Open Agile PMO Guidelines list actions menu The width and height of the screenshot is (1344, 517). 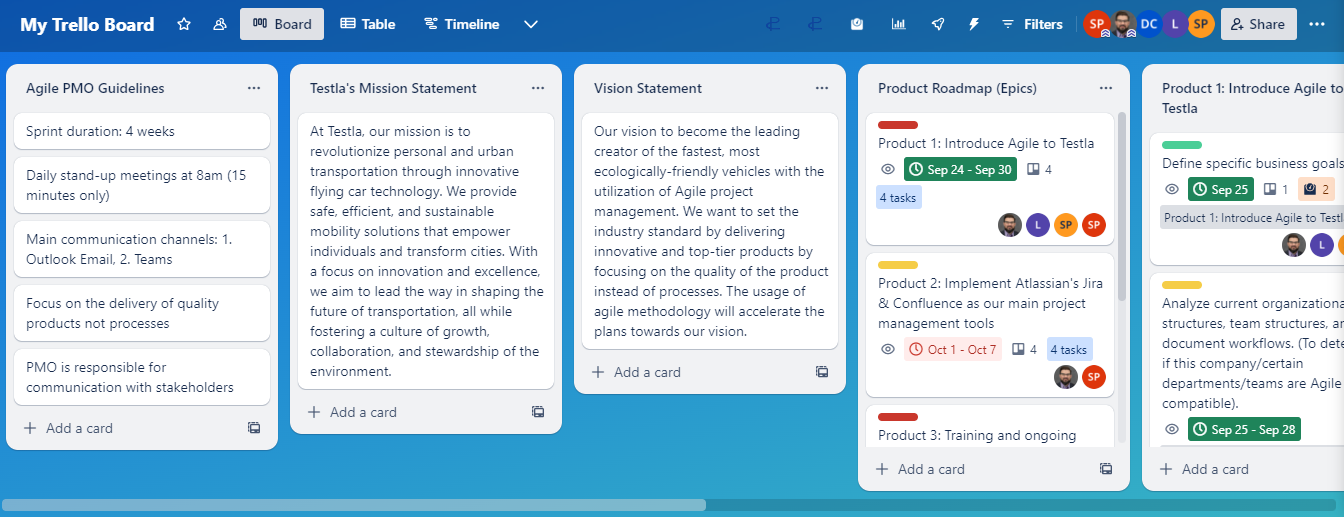click(x=254, y=88)
